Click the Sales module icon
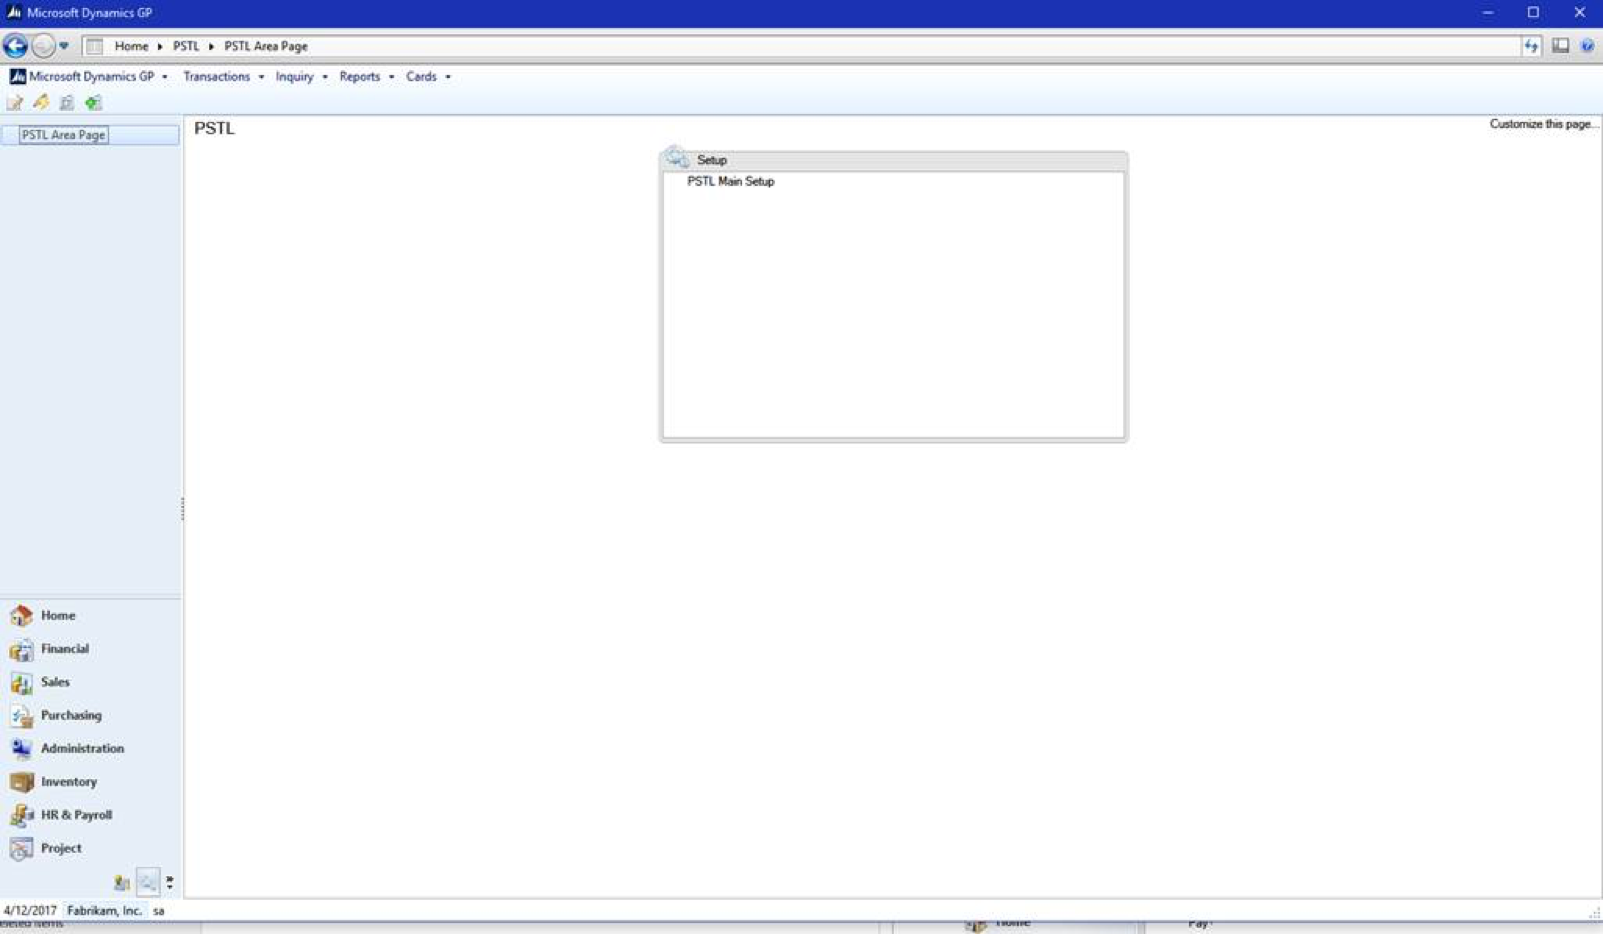This screenshot has width=1603, height=934. click(21, 682)
